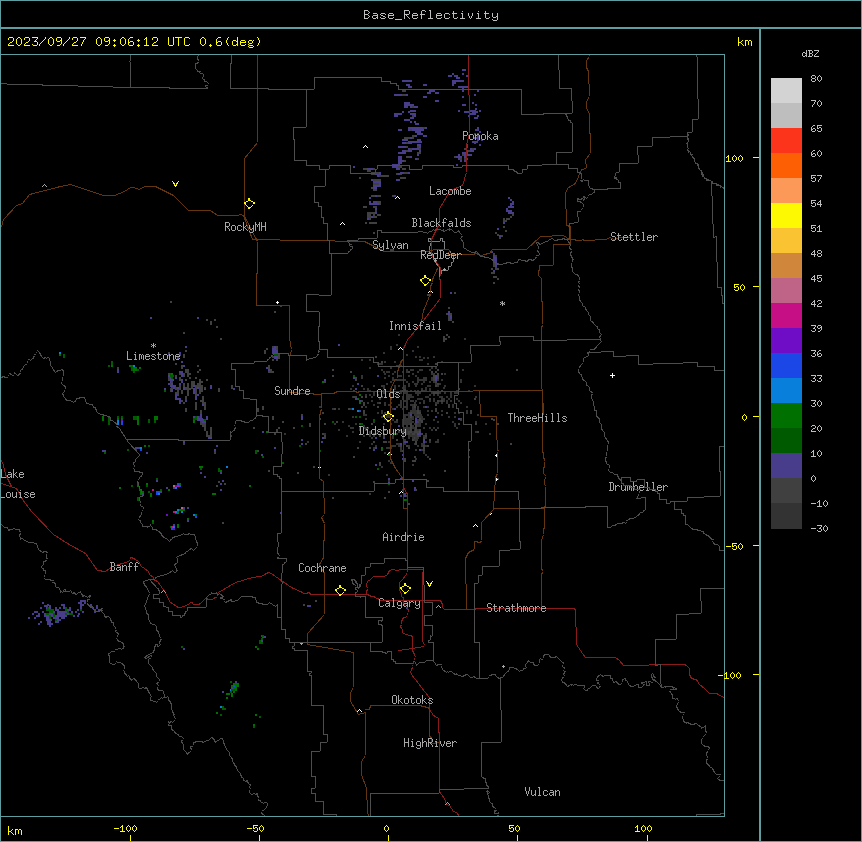862x842 pixels.
Task: Click the Limestone label
Action: (153, 356)
